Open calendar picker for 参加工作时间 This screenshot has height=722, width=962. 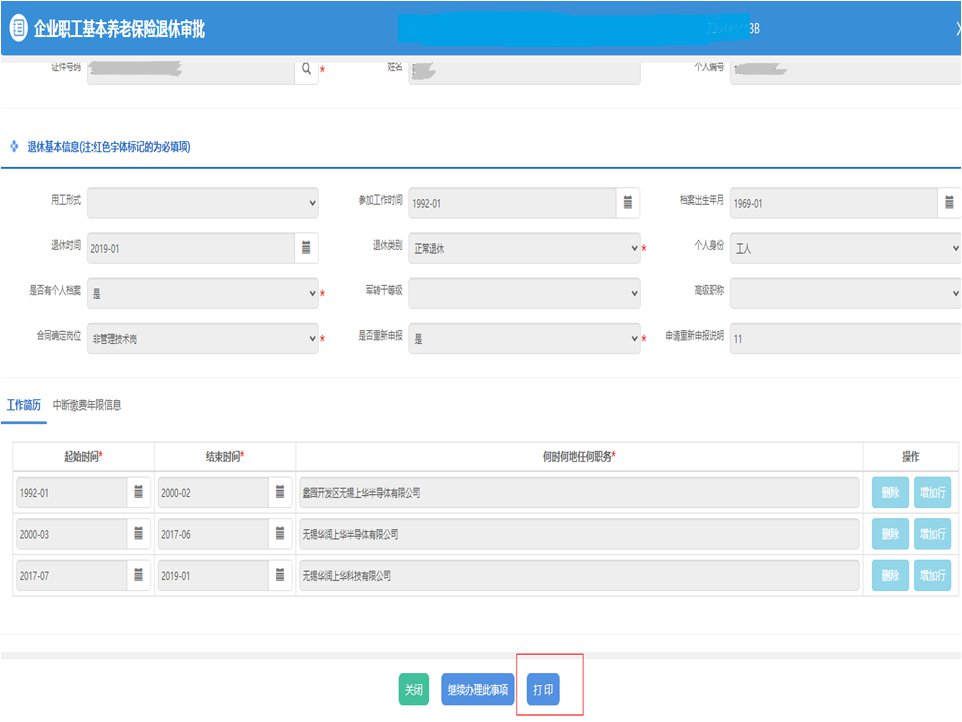click(627, 203)
